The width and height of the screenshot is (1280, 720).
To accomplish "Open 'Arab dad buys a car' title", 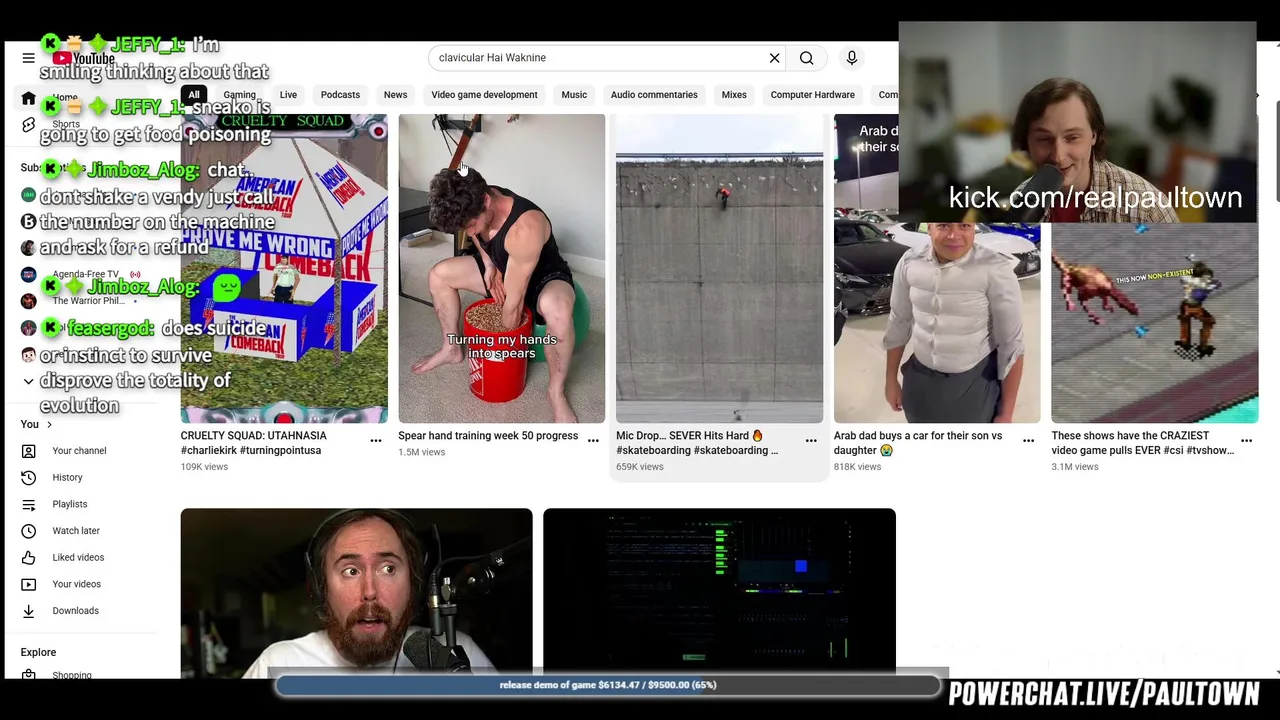I will (x=918, y=443).
